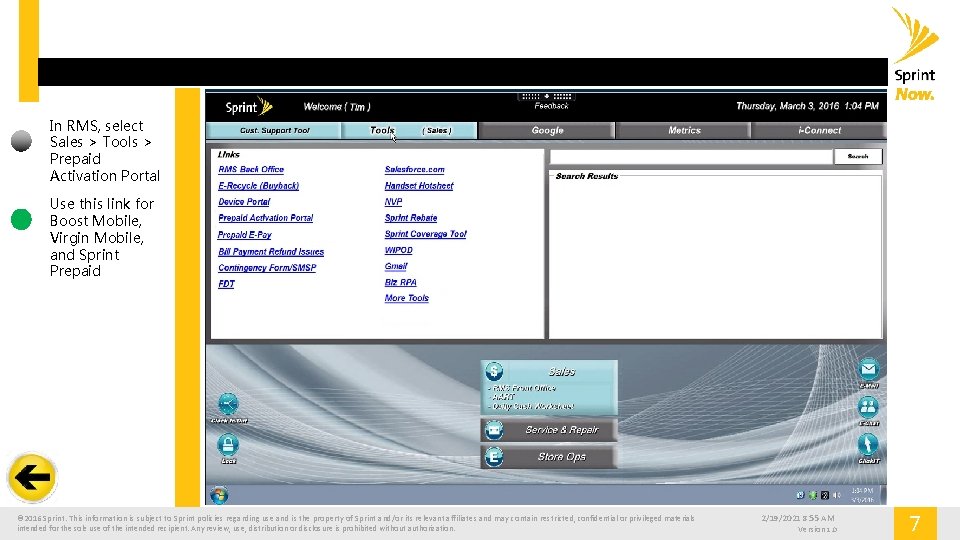The image size is (960, 540).
Task: Click the clock icon above Lock
Action: (228, 404)
